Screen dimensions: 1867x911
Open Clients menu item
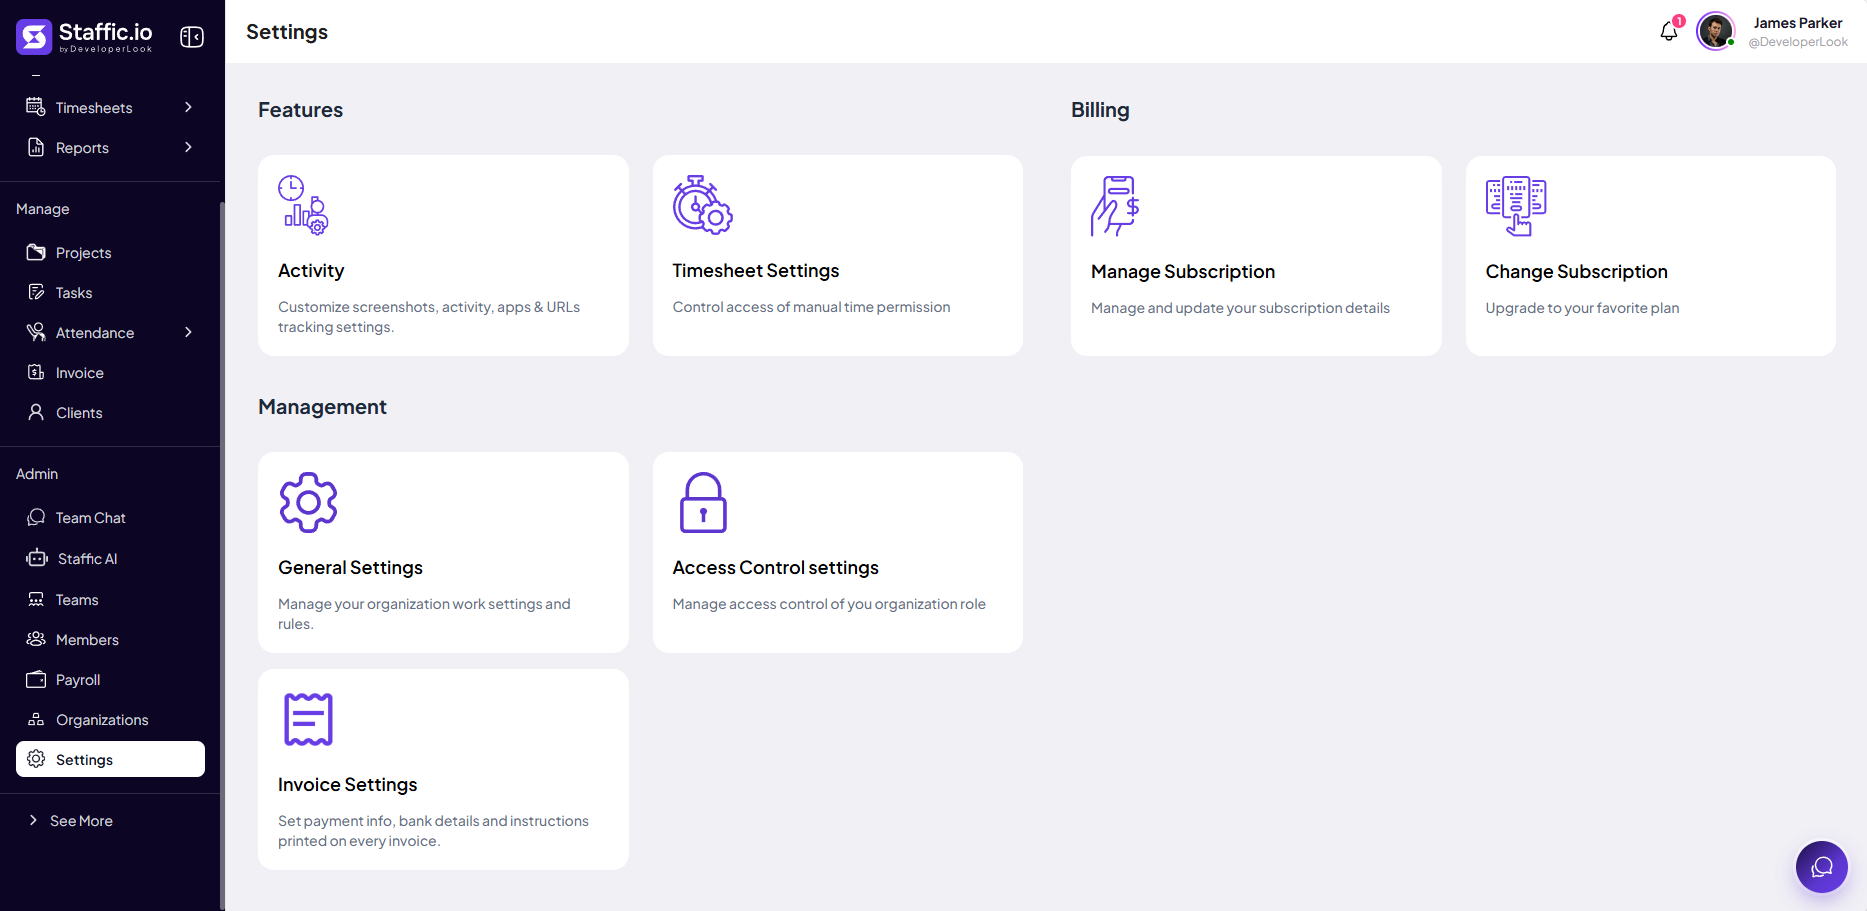(110, 412)
